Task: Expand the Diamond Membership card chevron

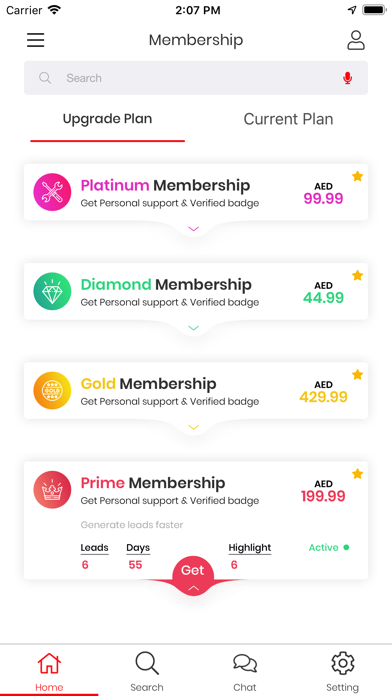Action: click(194, 328)
